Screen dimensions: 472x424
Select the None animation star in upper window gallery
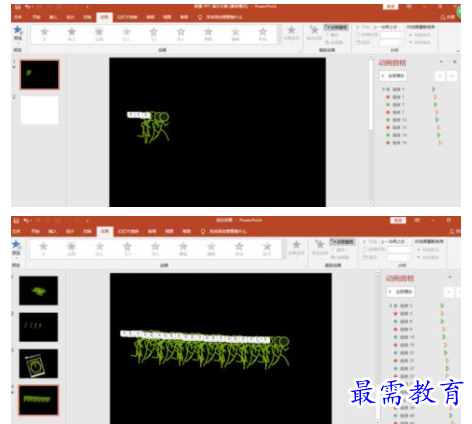point(44,34)
